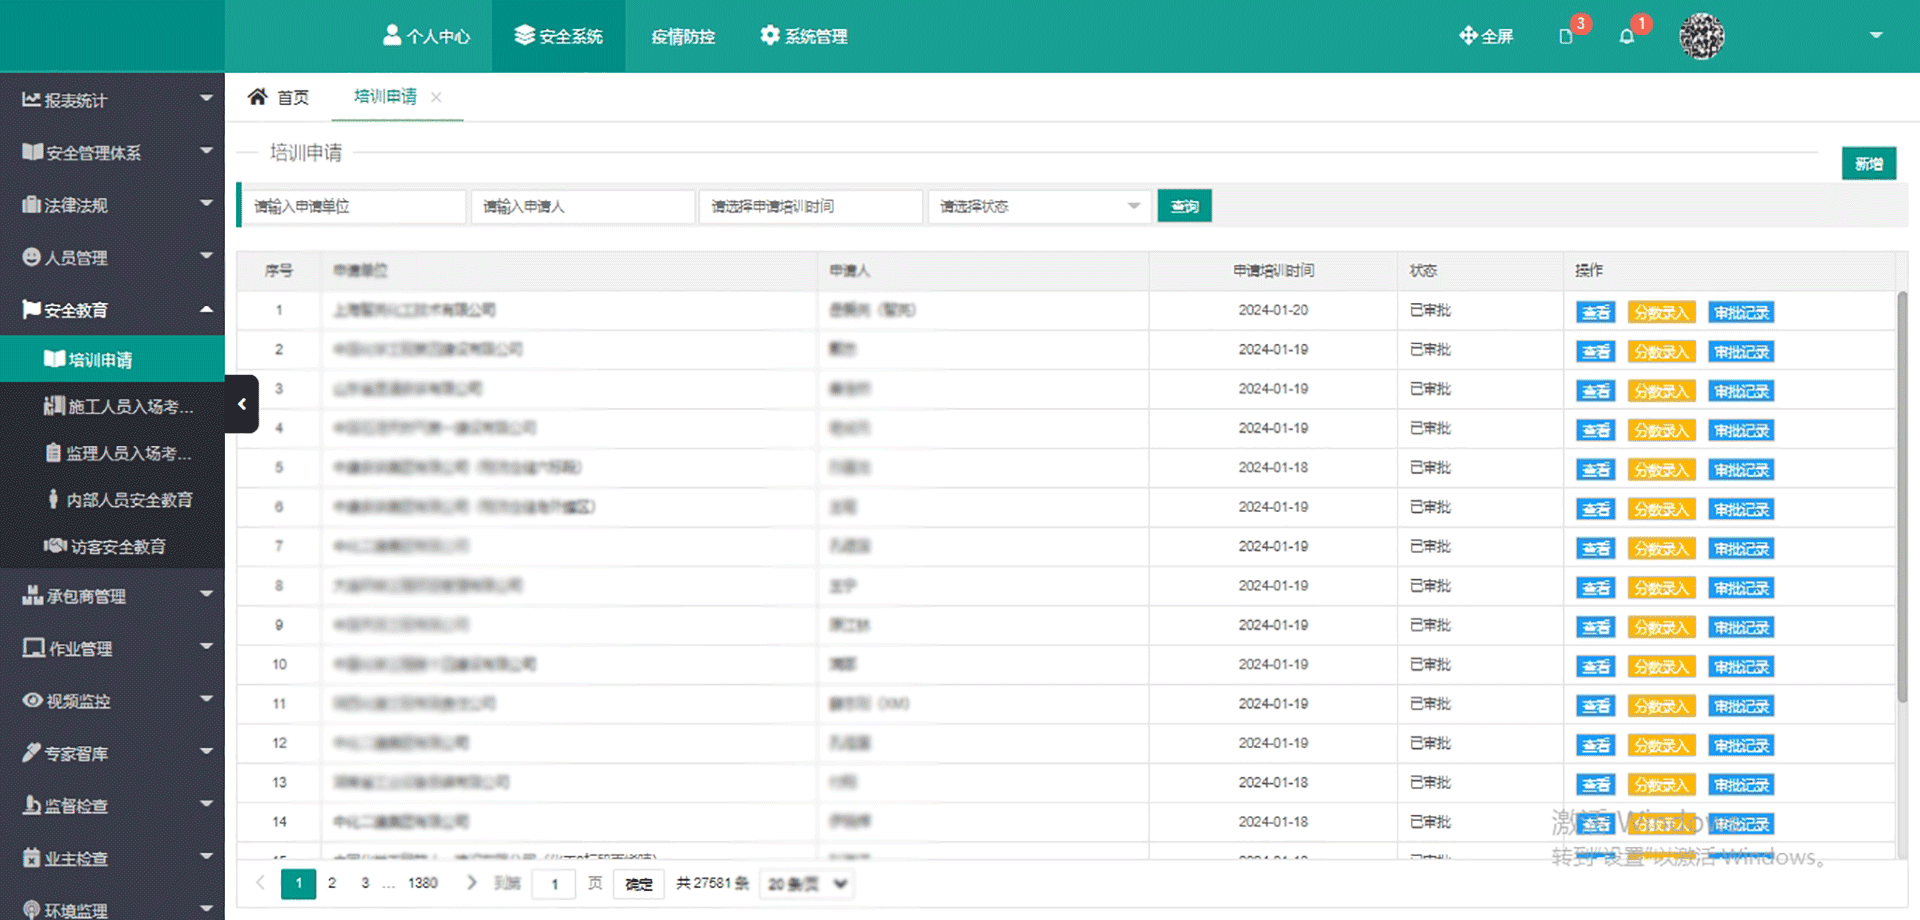Focus 请输入申请人 input field

click(583, 206)
